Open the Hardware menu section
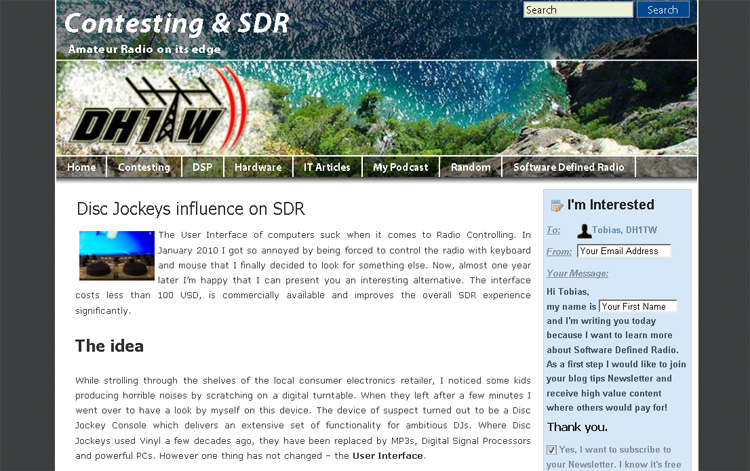The height and width of the screenshot is (471, 750). [258, 168]
